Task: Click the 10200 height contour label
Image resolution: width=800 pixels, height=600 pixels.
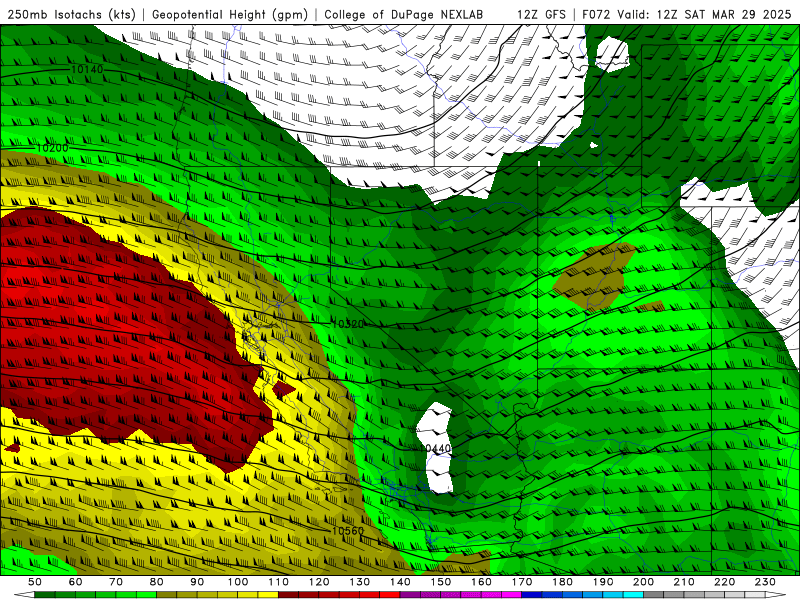Action: point(53,148)
